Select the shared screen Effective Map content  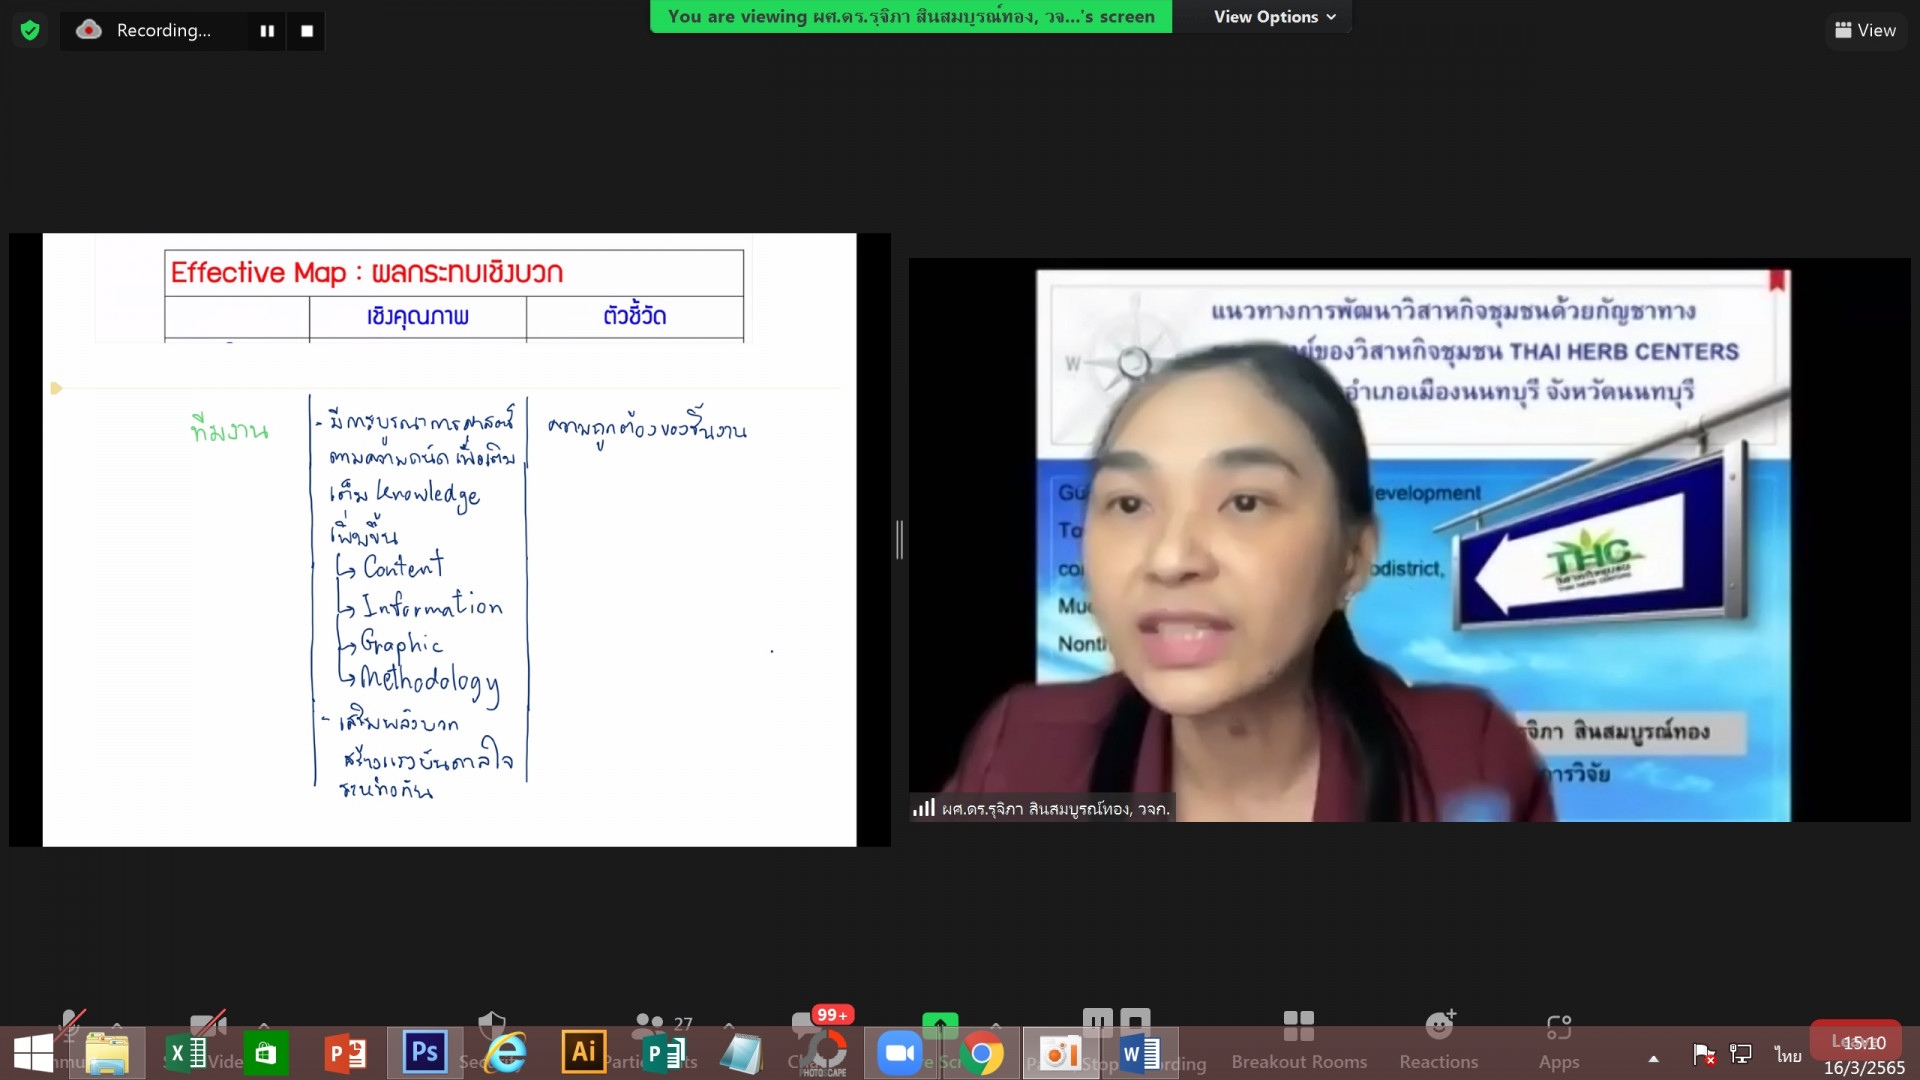pyautogui.click(x=450, y=540)
